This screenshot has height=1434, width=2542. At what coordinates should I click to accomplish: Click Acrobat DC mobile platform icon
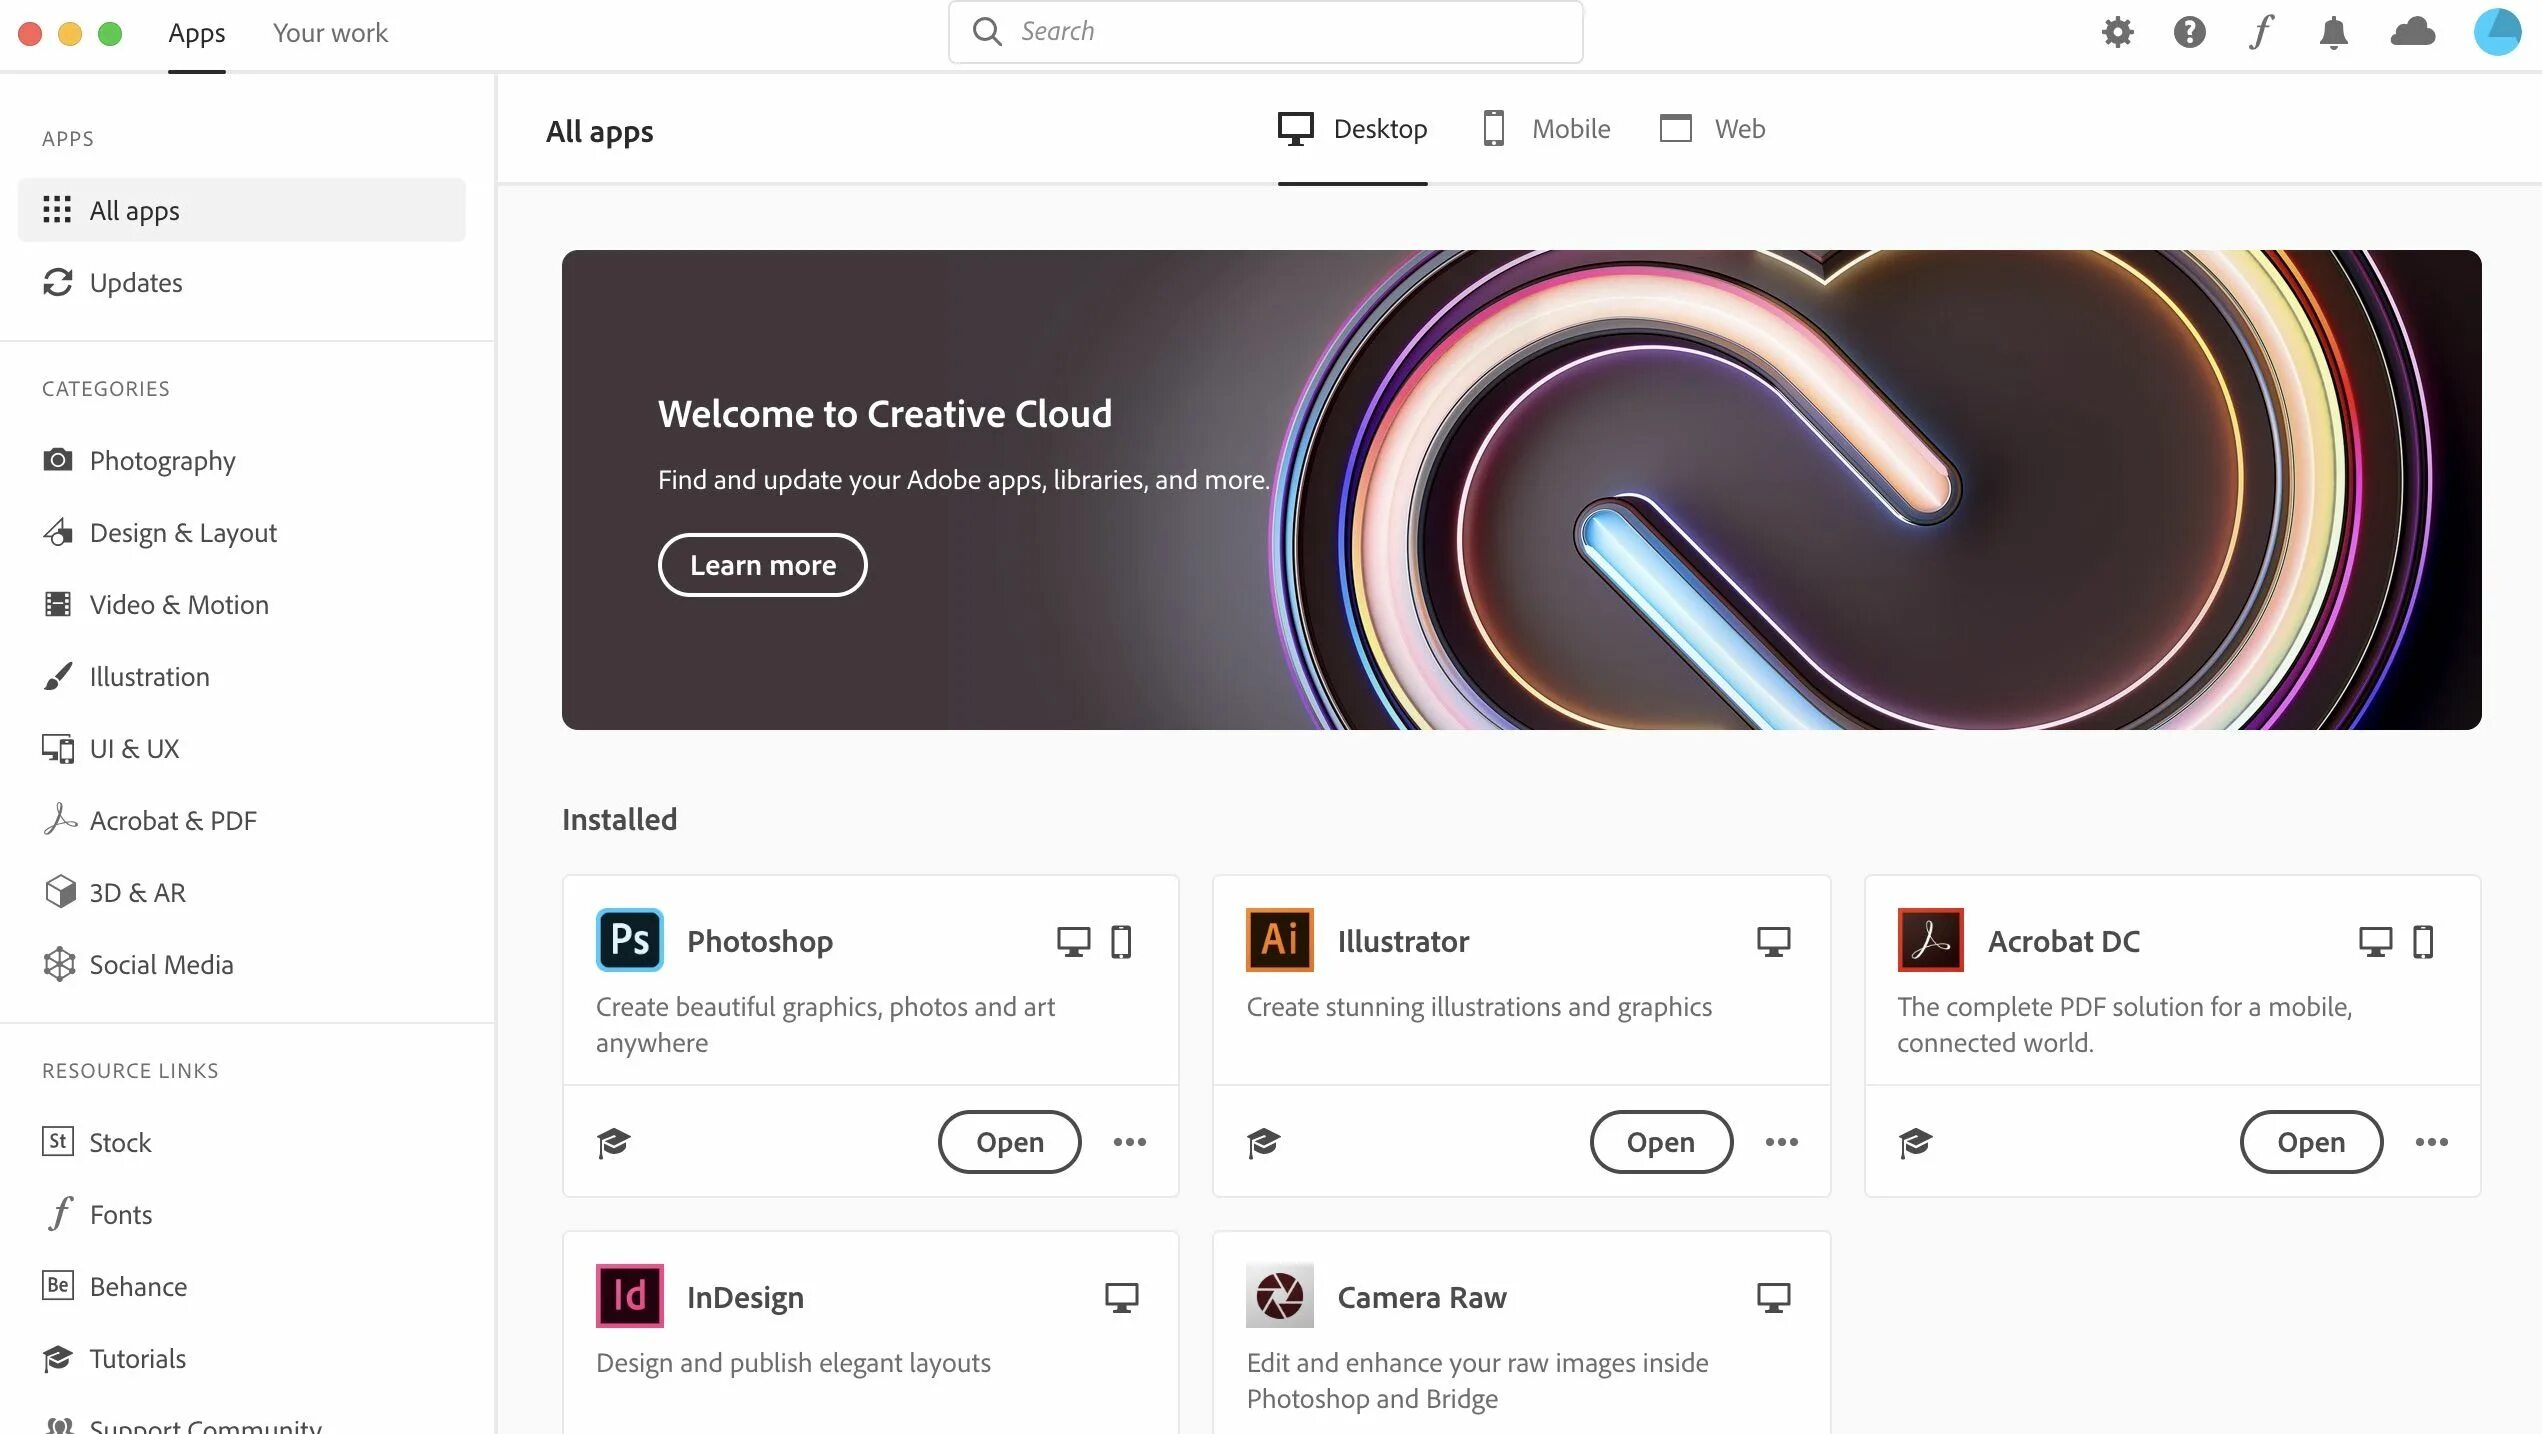coord(2423,941)
